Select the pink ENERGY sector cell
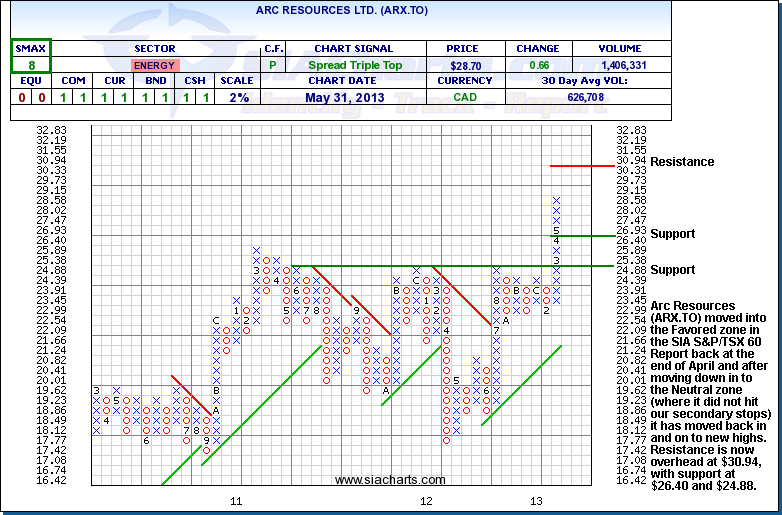 [154, 65]
